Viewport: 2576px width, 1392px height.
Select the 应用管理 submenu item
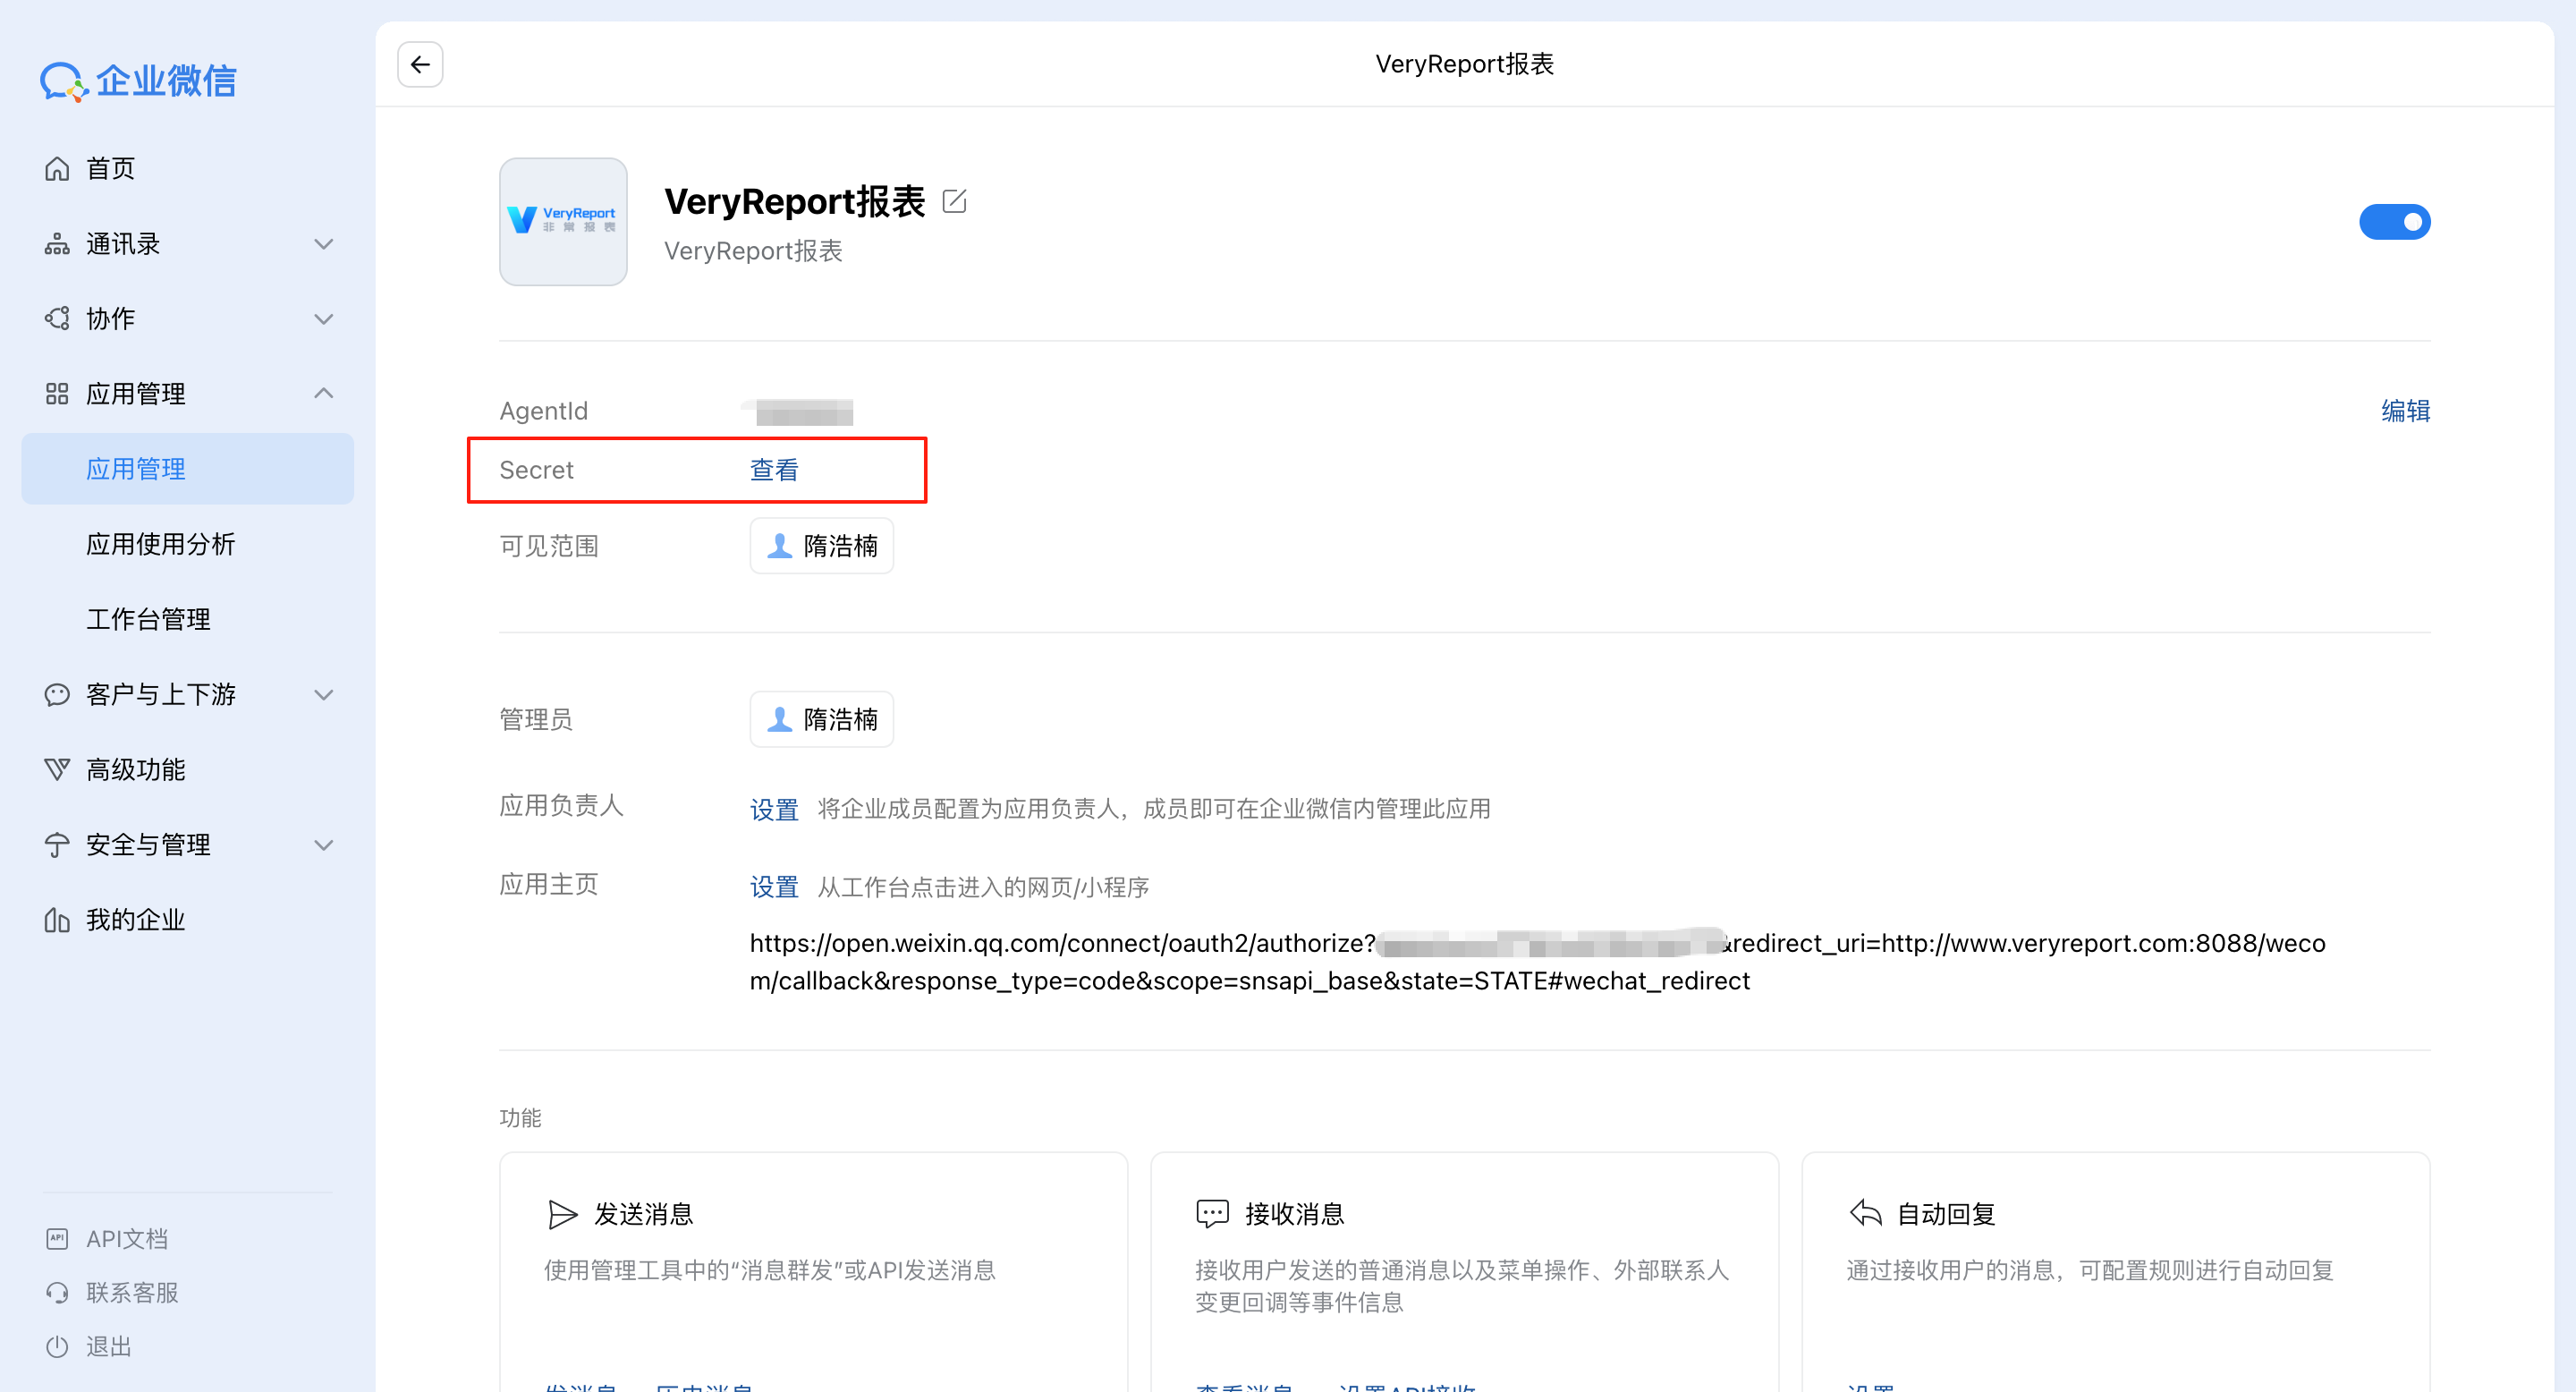pyautogui.click(x=188, y=469)
